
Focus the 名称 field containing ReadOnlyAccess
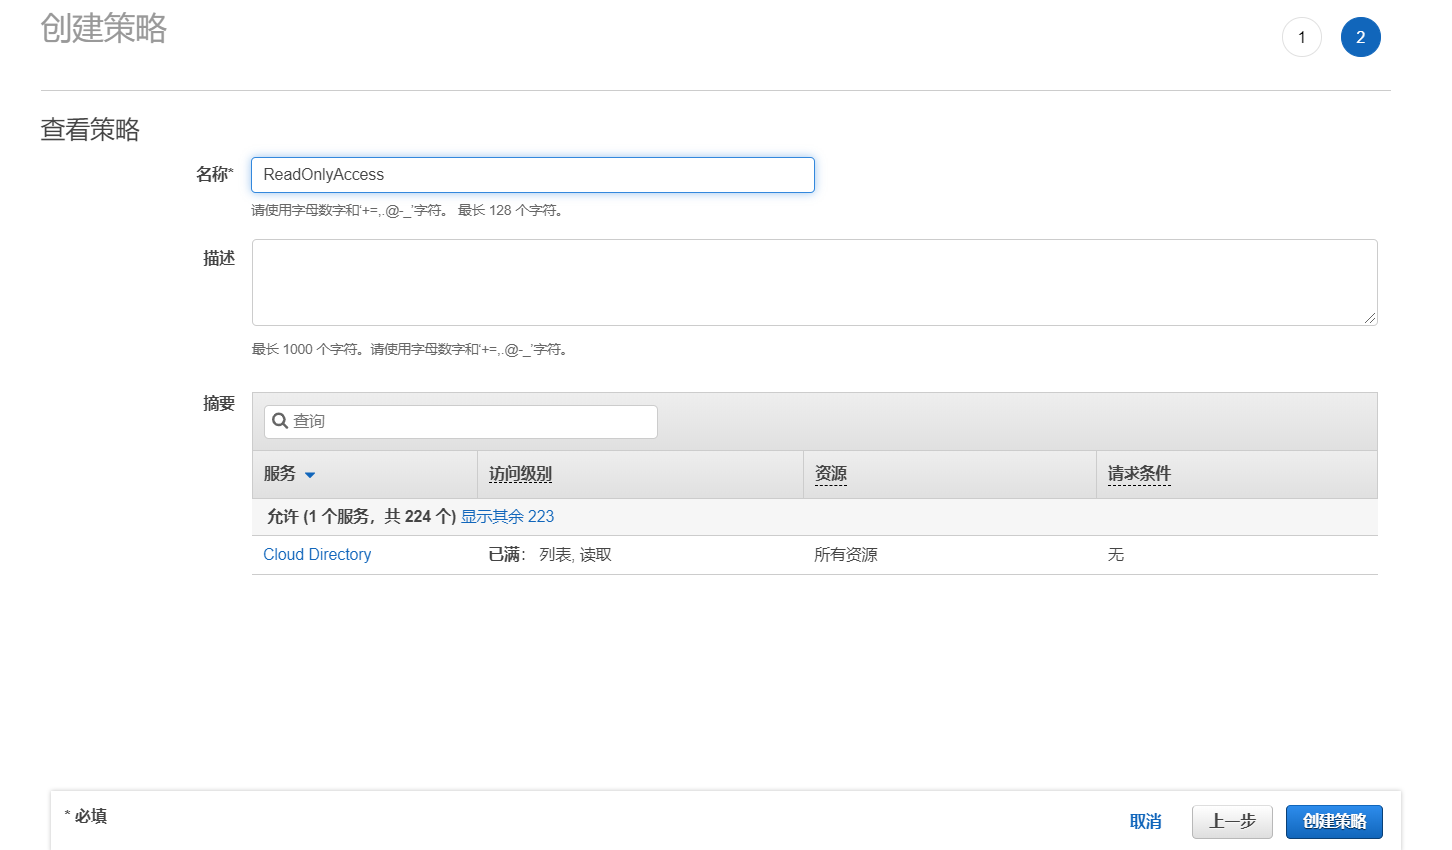[x=532, y=175]
